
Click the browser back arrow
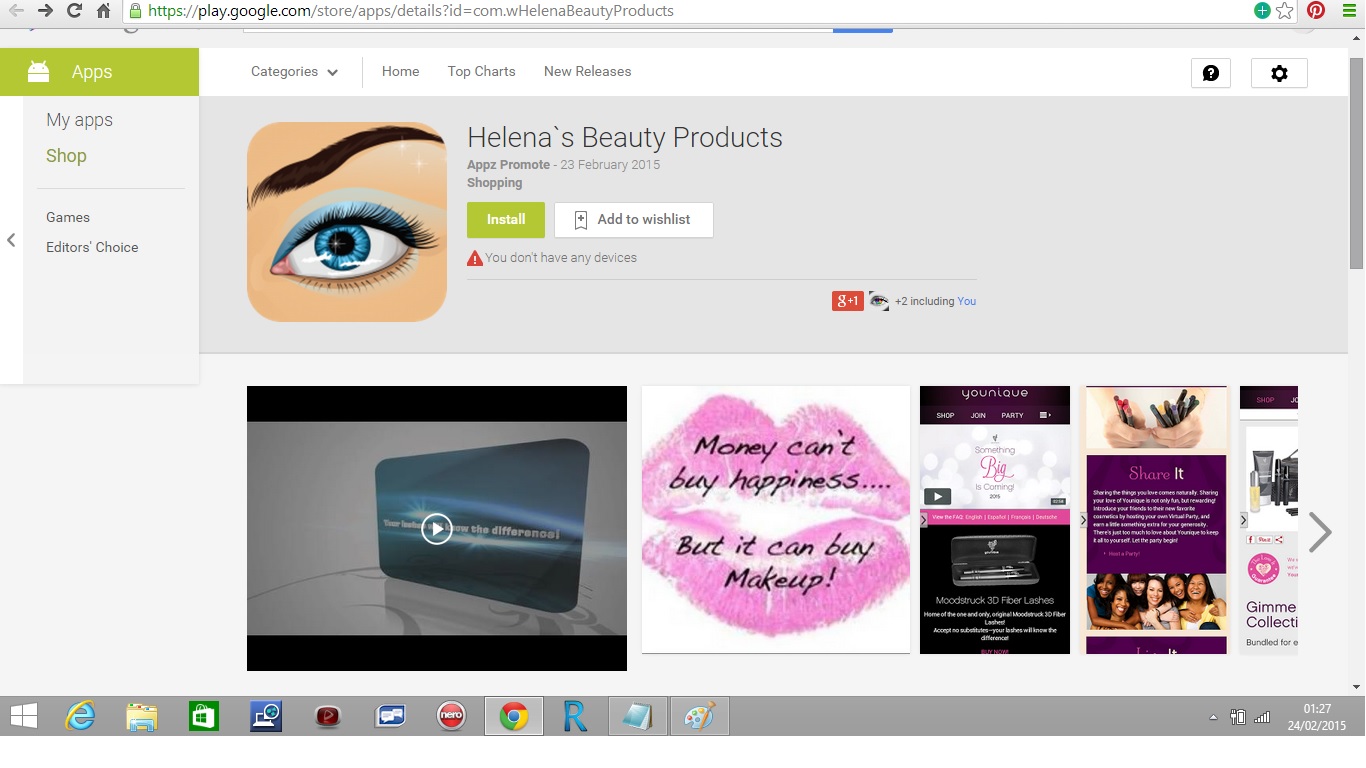point(15,11)
